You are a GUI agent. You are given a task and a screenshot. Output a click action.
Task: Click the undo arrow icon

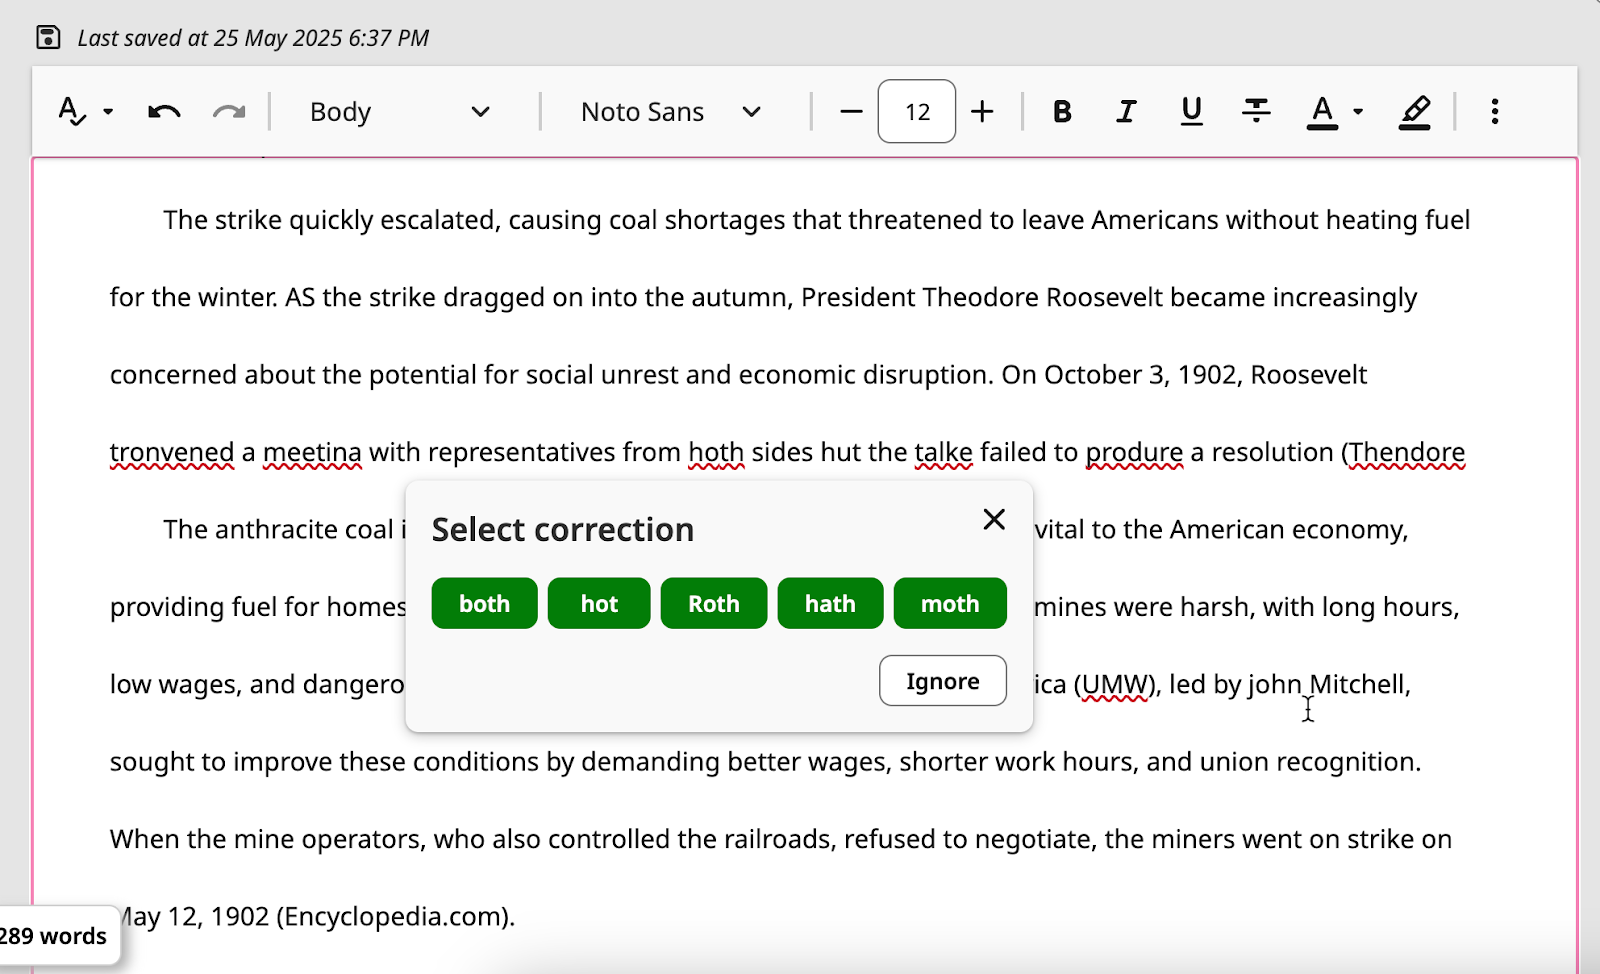[164, 111]
